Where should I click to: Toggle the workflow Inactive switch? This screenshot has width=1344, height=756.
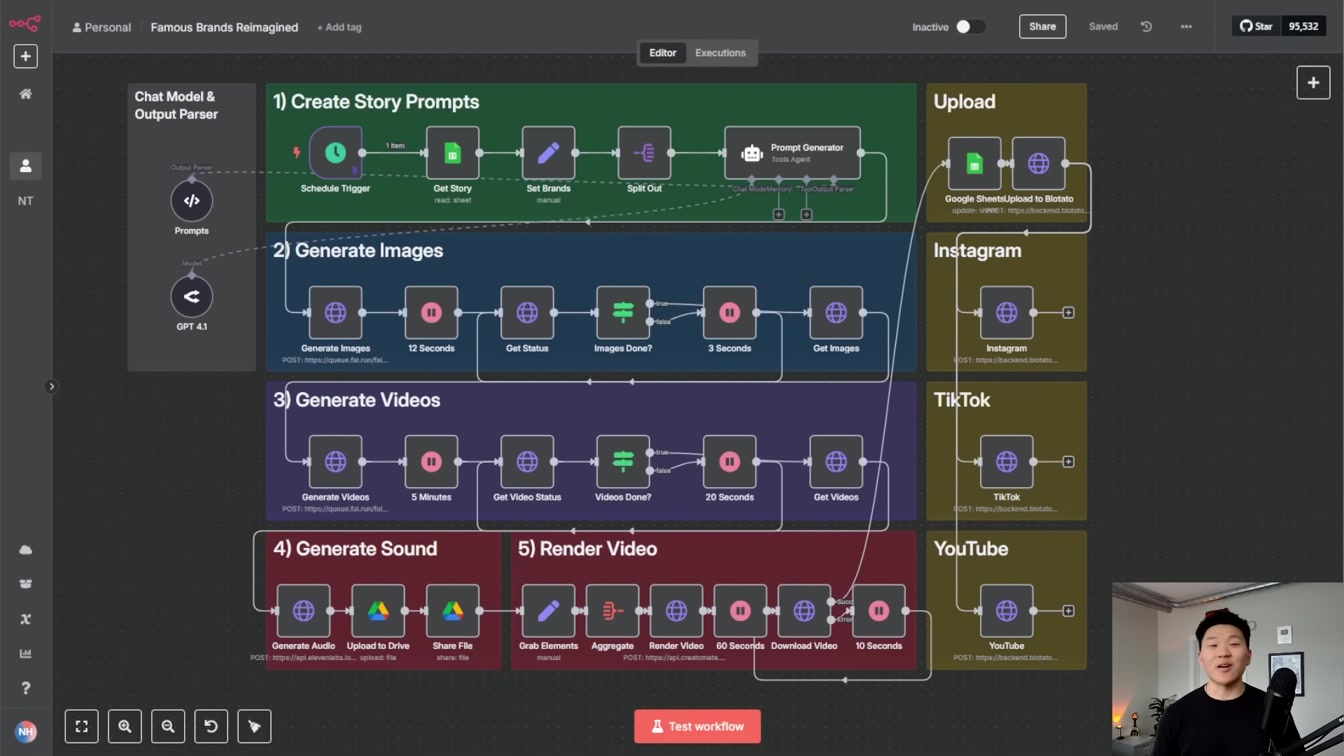point(969,27)
